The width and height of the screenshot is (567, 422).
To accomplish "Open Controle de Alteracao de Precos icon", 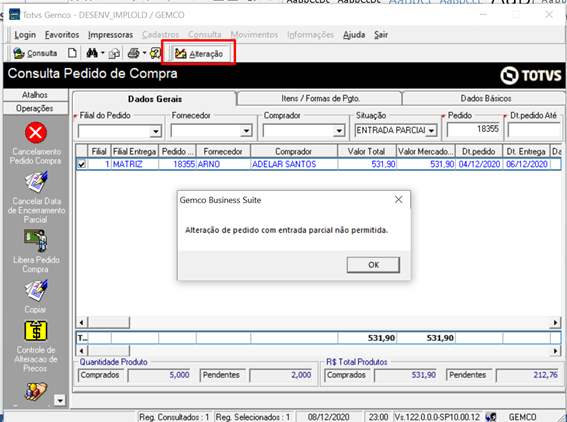I will click(36, 331).
